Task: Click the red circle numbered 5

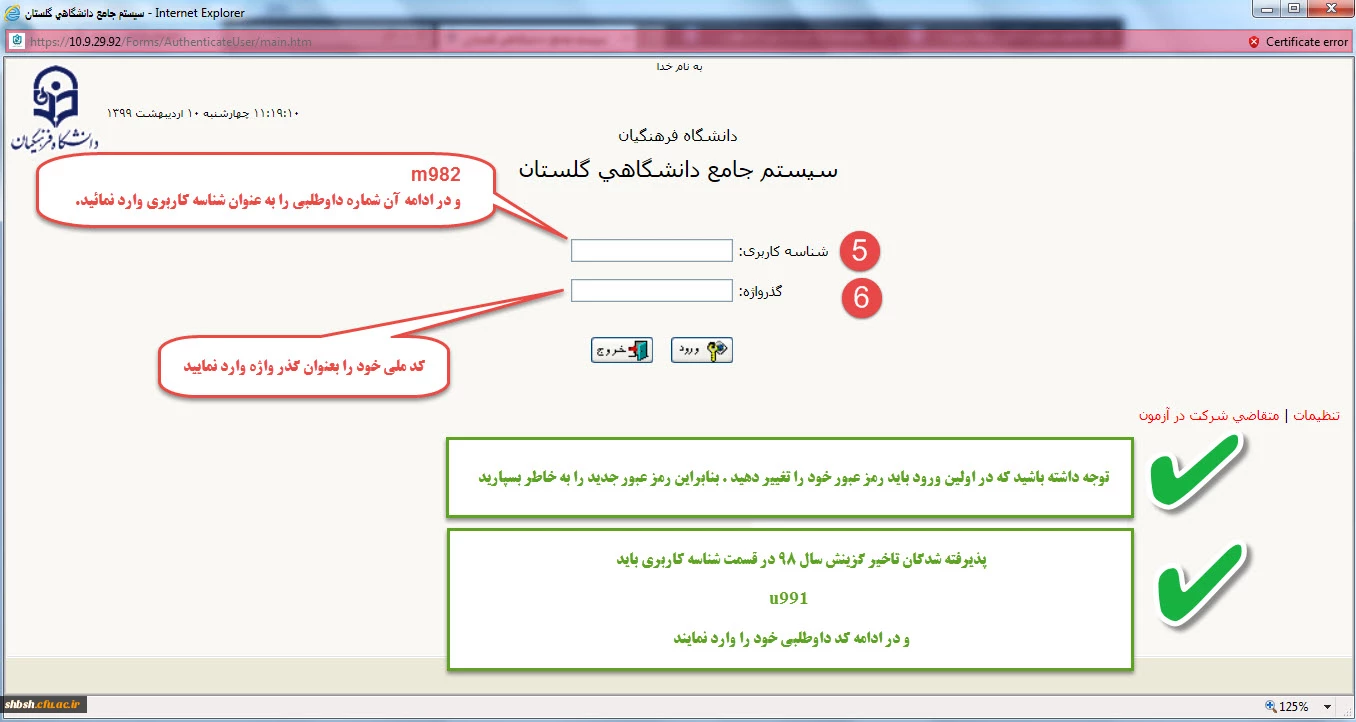Action: 859,252
